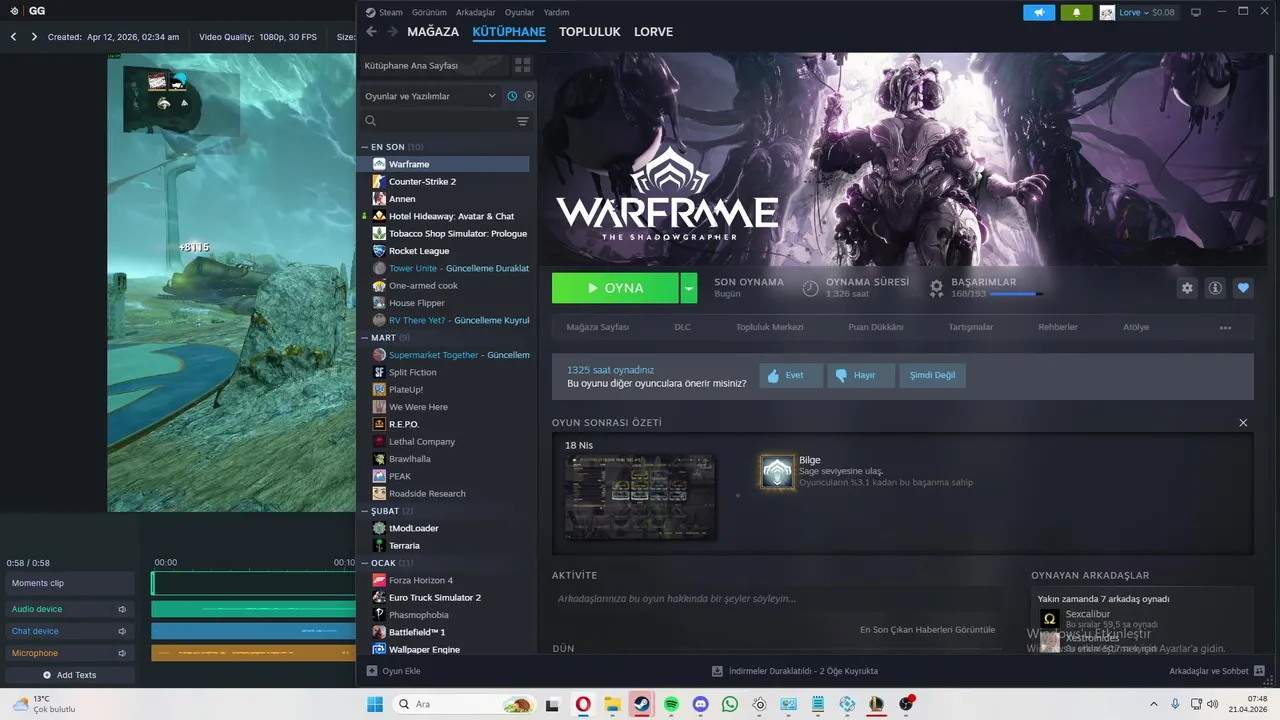Open the LORVE profile tab
Screen dimensions: 1280x720
pyautogui.click(x=653, y=32)
